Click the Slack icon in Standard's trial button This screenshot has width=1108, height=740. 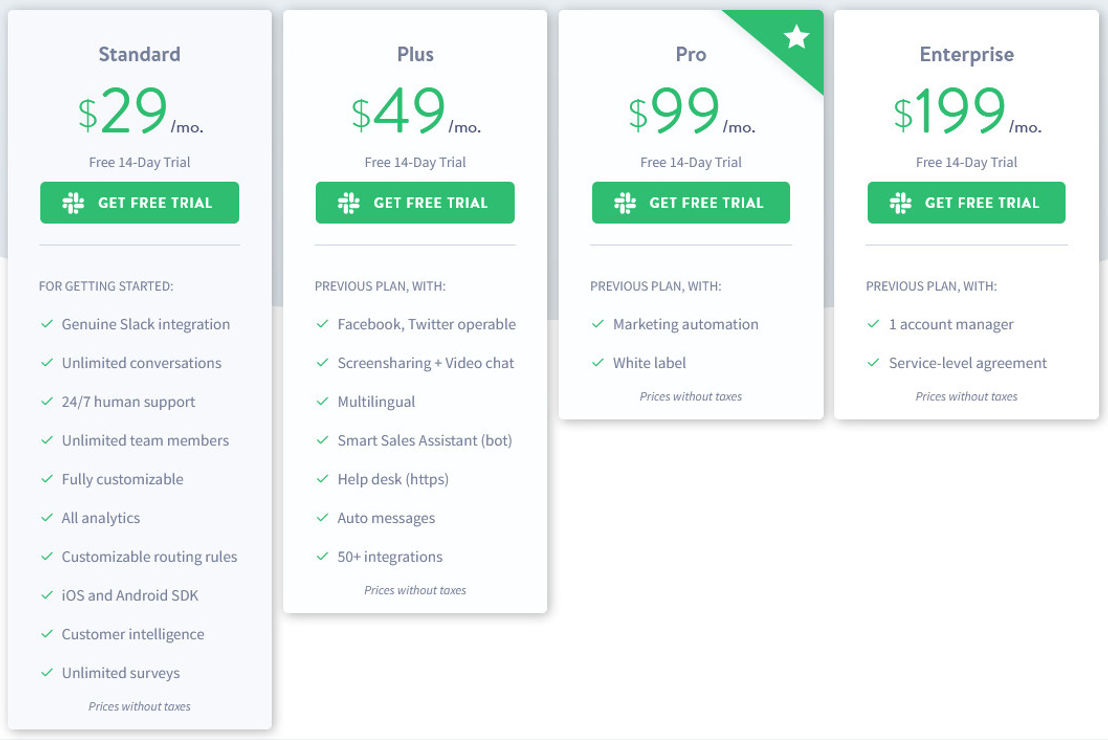[73, 203]
